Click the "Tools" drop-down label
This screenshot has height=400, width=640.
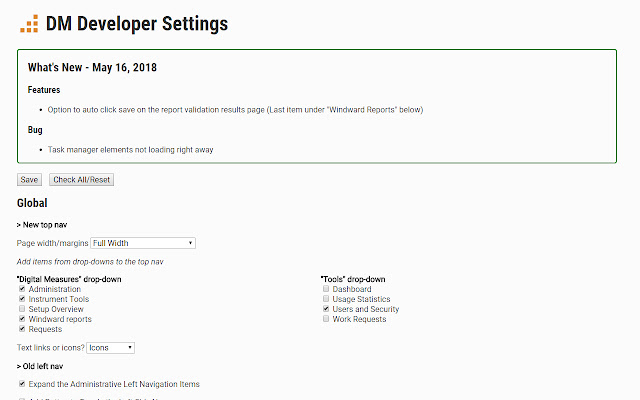(x=353, y=279)
